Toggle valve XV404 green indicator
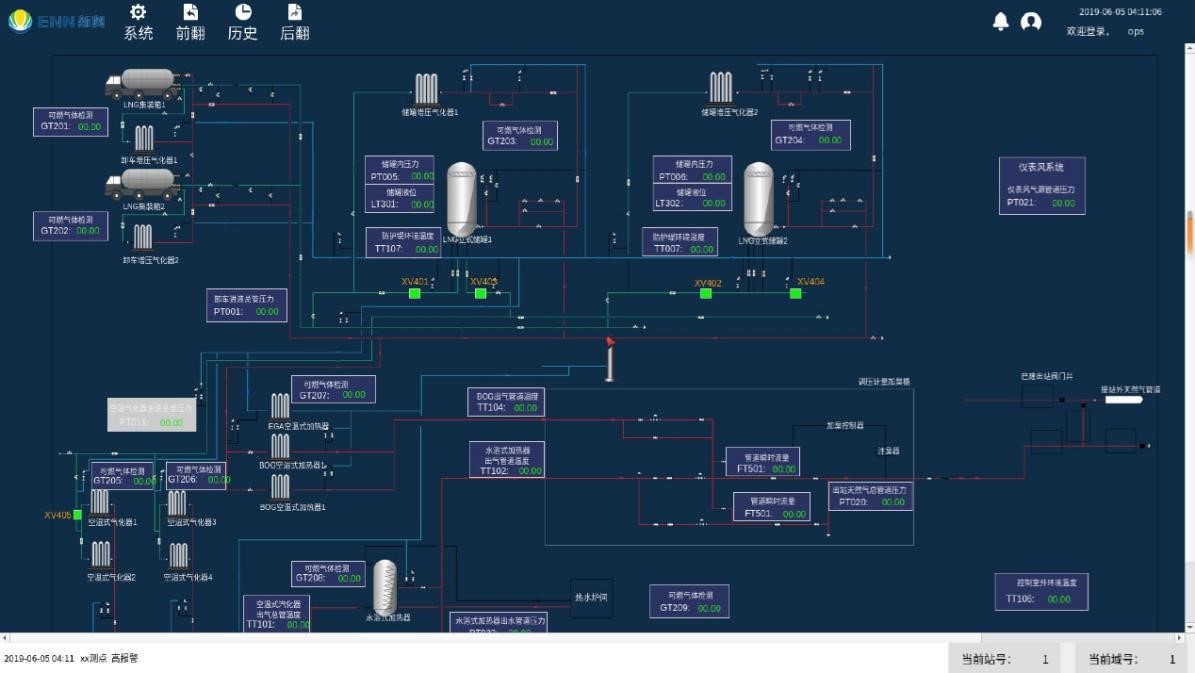 coord(796,293)
